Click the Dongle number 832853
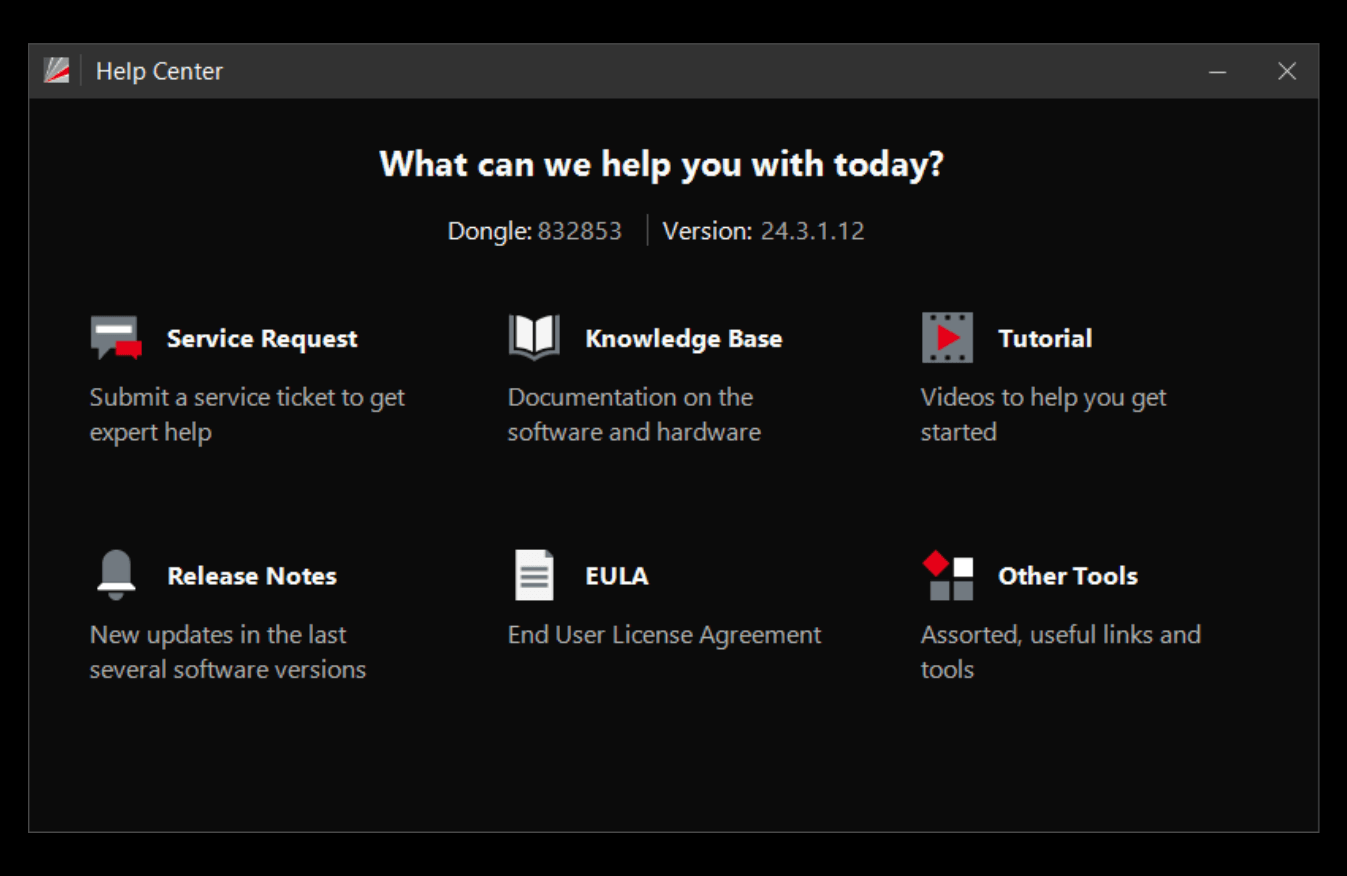The width and height of the screenshot is (1347, 876). 580,231
